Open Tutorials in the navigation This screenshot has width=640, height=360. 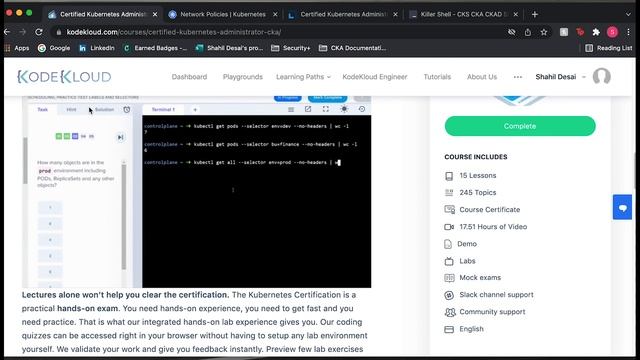pyautogui.click(x=437, y=77)
